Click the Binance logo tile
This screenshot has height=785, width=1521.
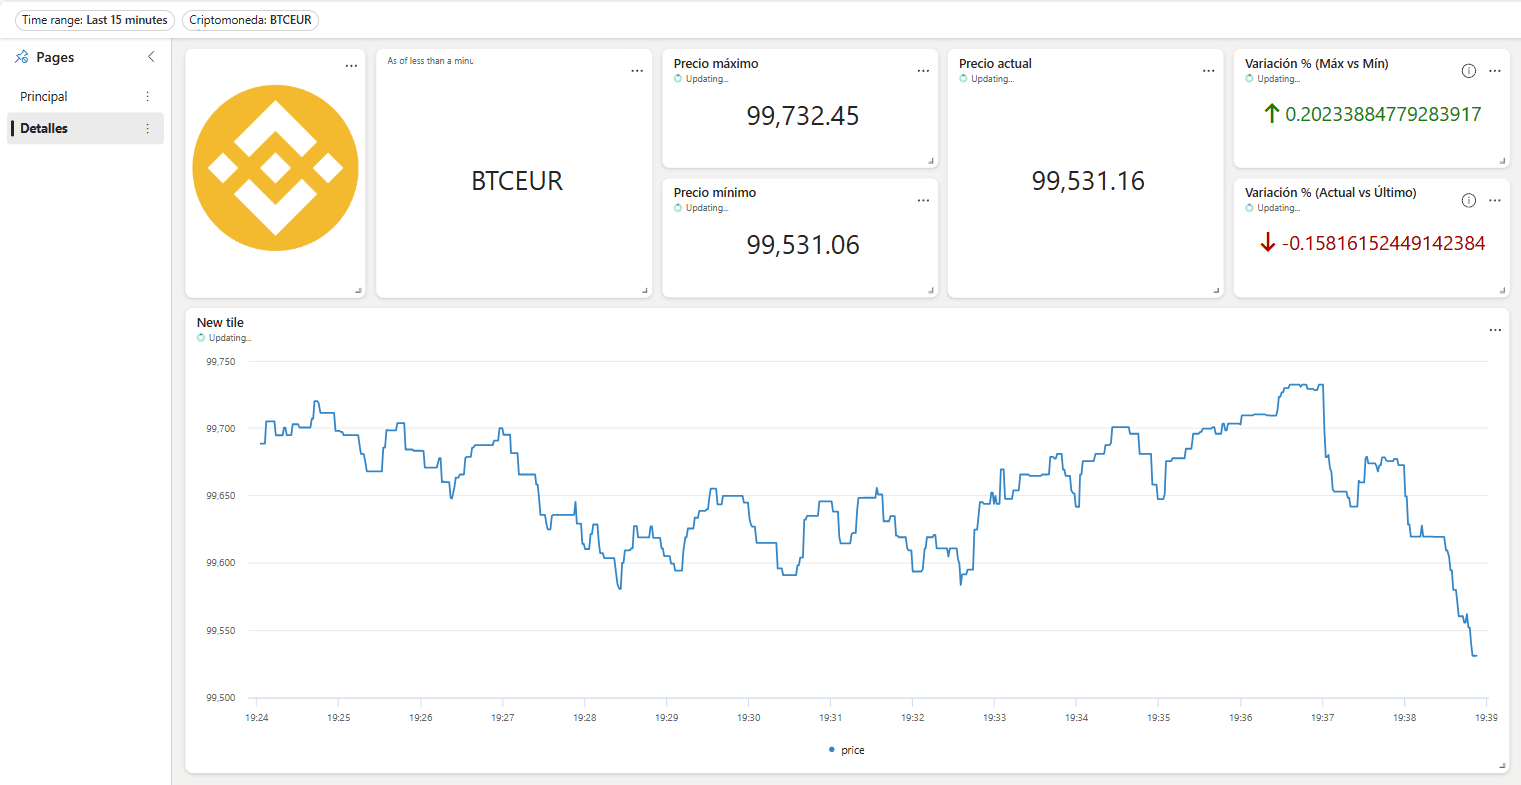pyautogui.click(x=275, y=167)
